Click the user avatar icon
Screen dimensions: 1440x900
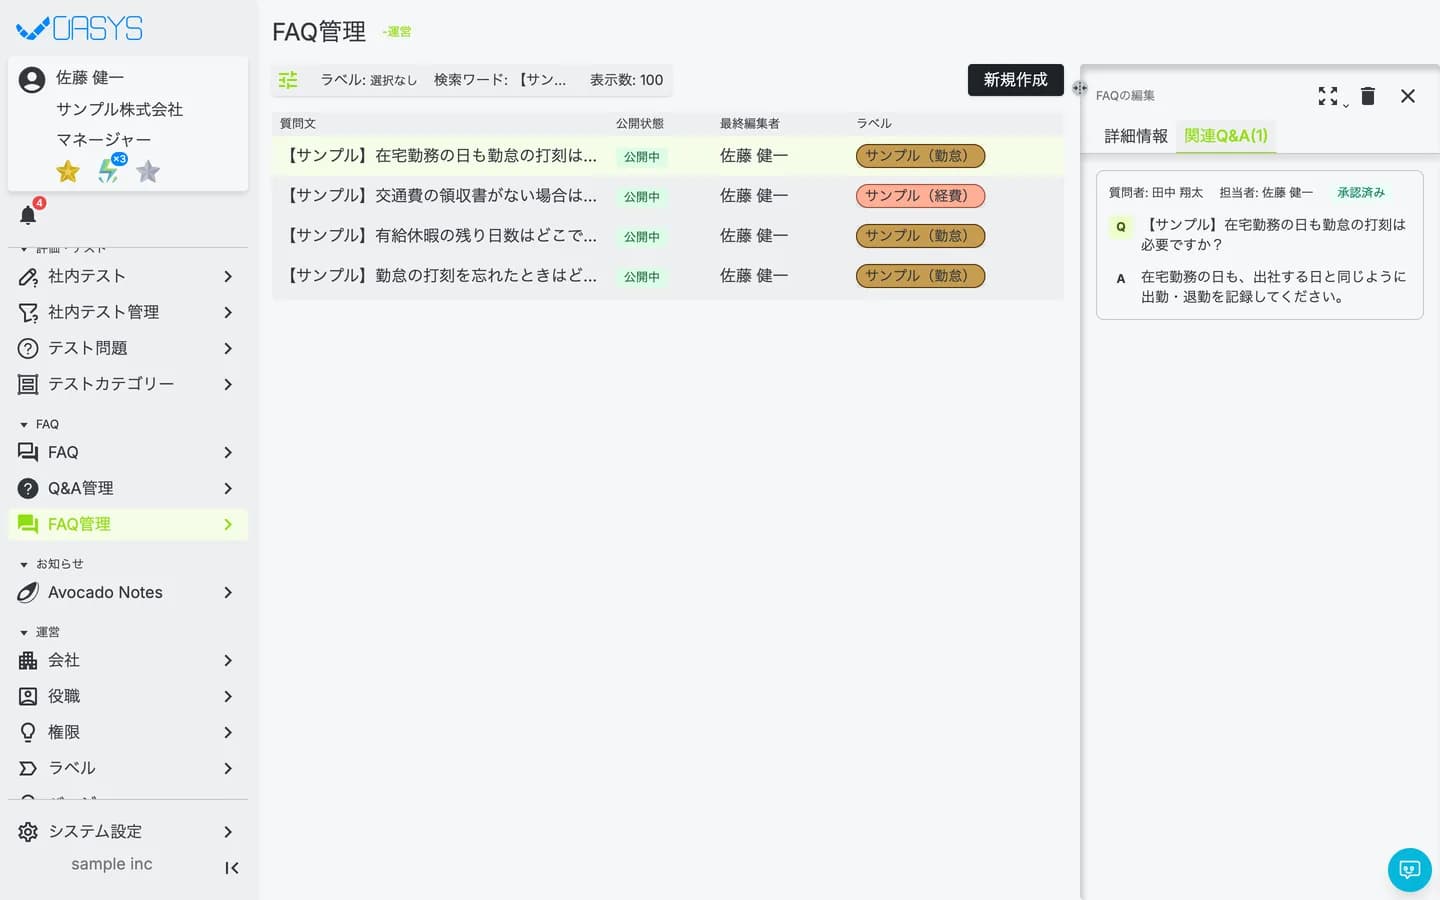[32, 80]
